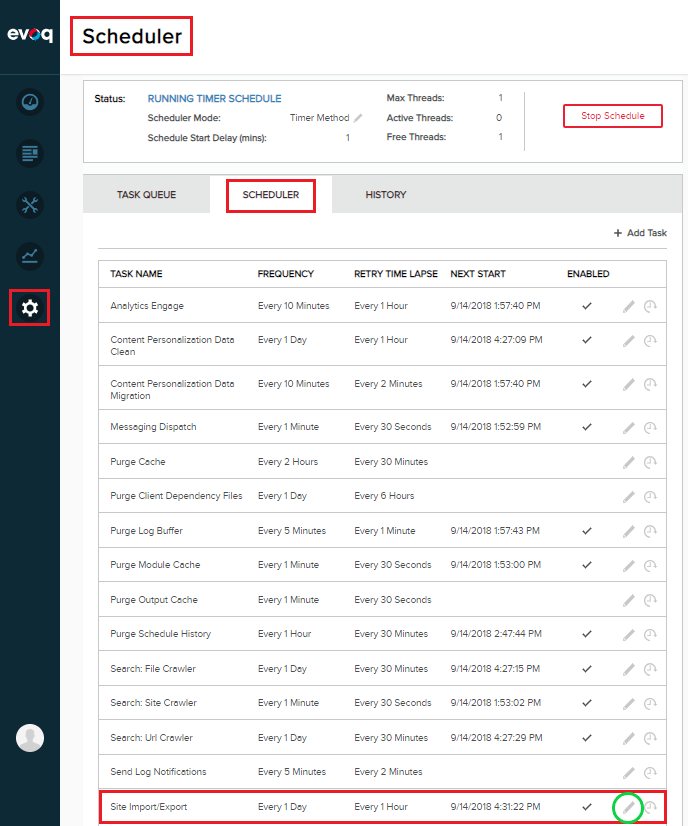Edit the Site Import/Export task
Viewport: 688px width, 826px height.
[x=628, y=806]
